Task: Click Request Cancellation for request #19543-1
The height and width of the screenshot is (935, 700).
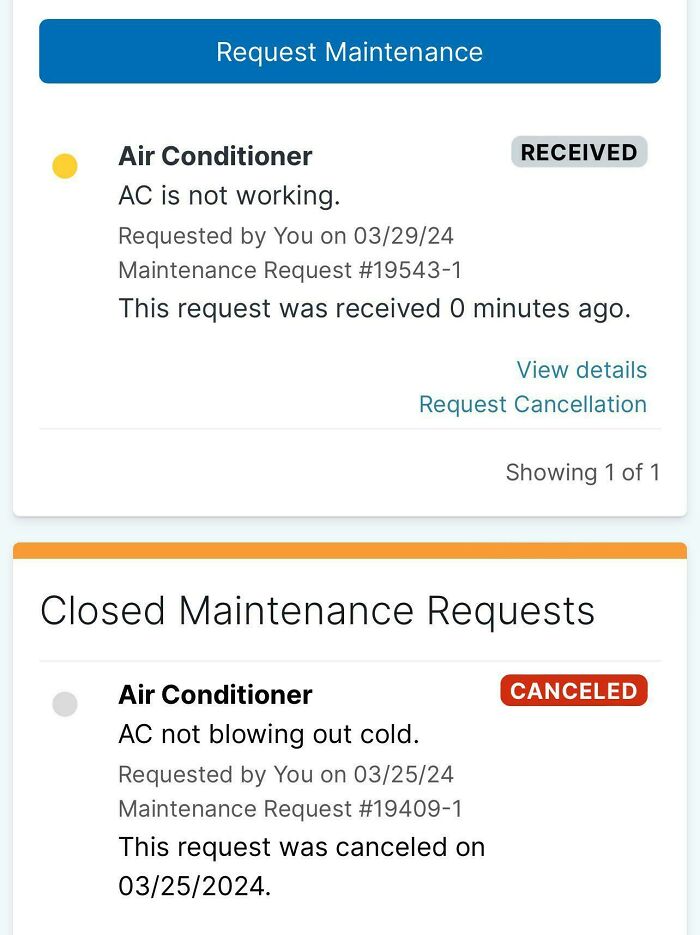Action: click(x=533, y=404)
